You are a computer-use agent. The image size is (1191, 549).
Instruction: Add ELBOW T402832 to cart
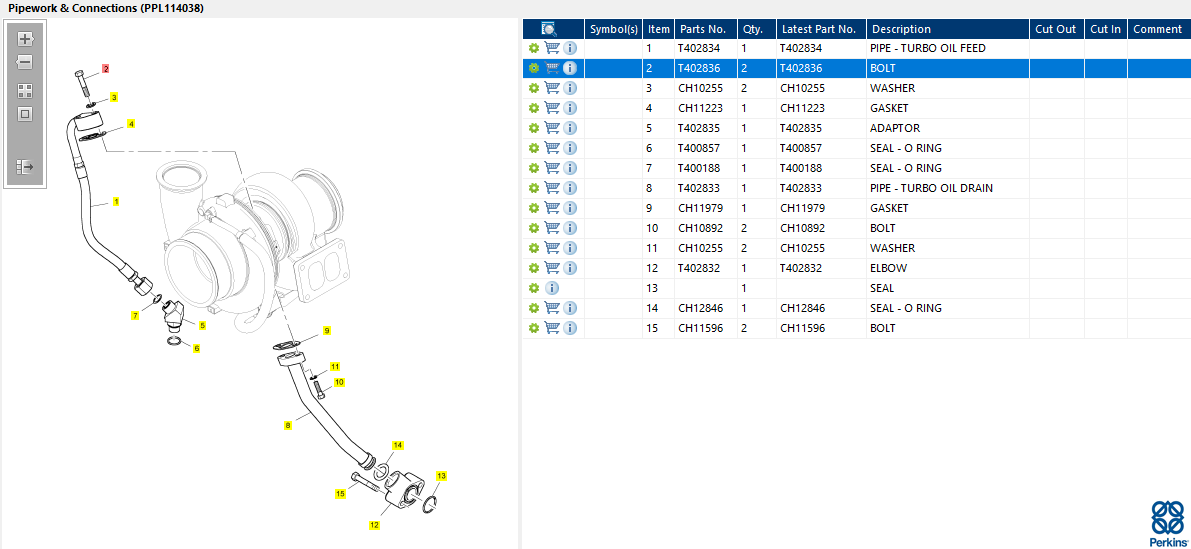(552, 267)
